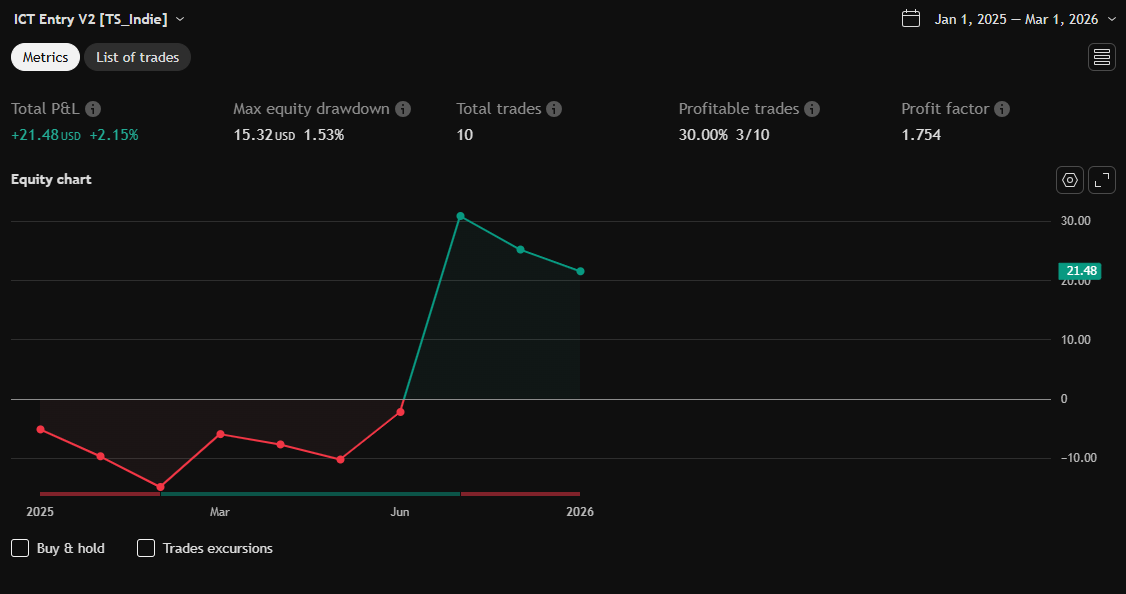Click the Max equity drawdown info icon

[403, 109]
